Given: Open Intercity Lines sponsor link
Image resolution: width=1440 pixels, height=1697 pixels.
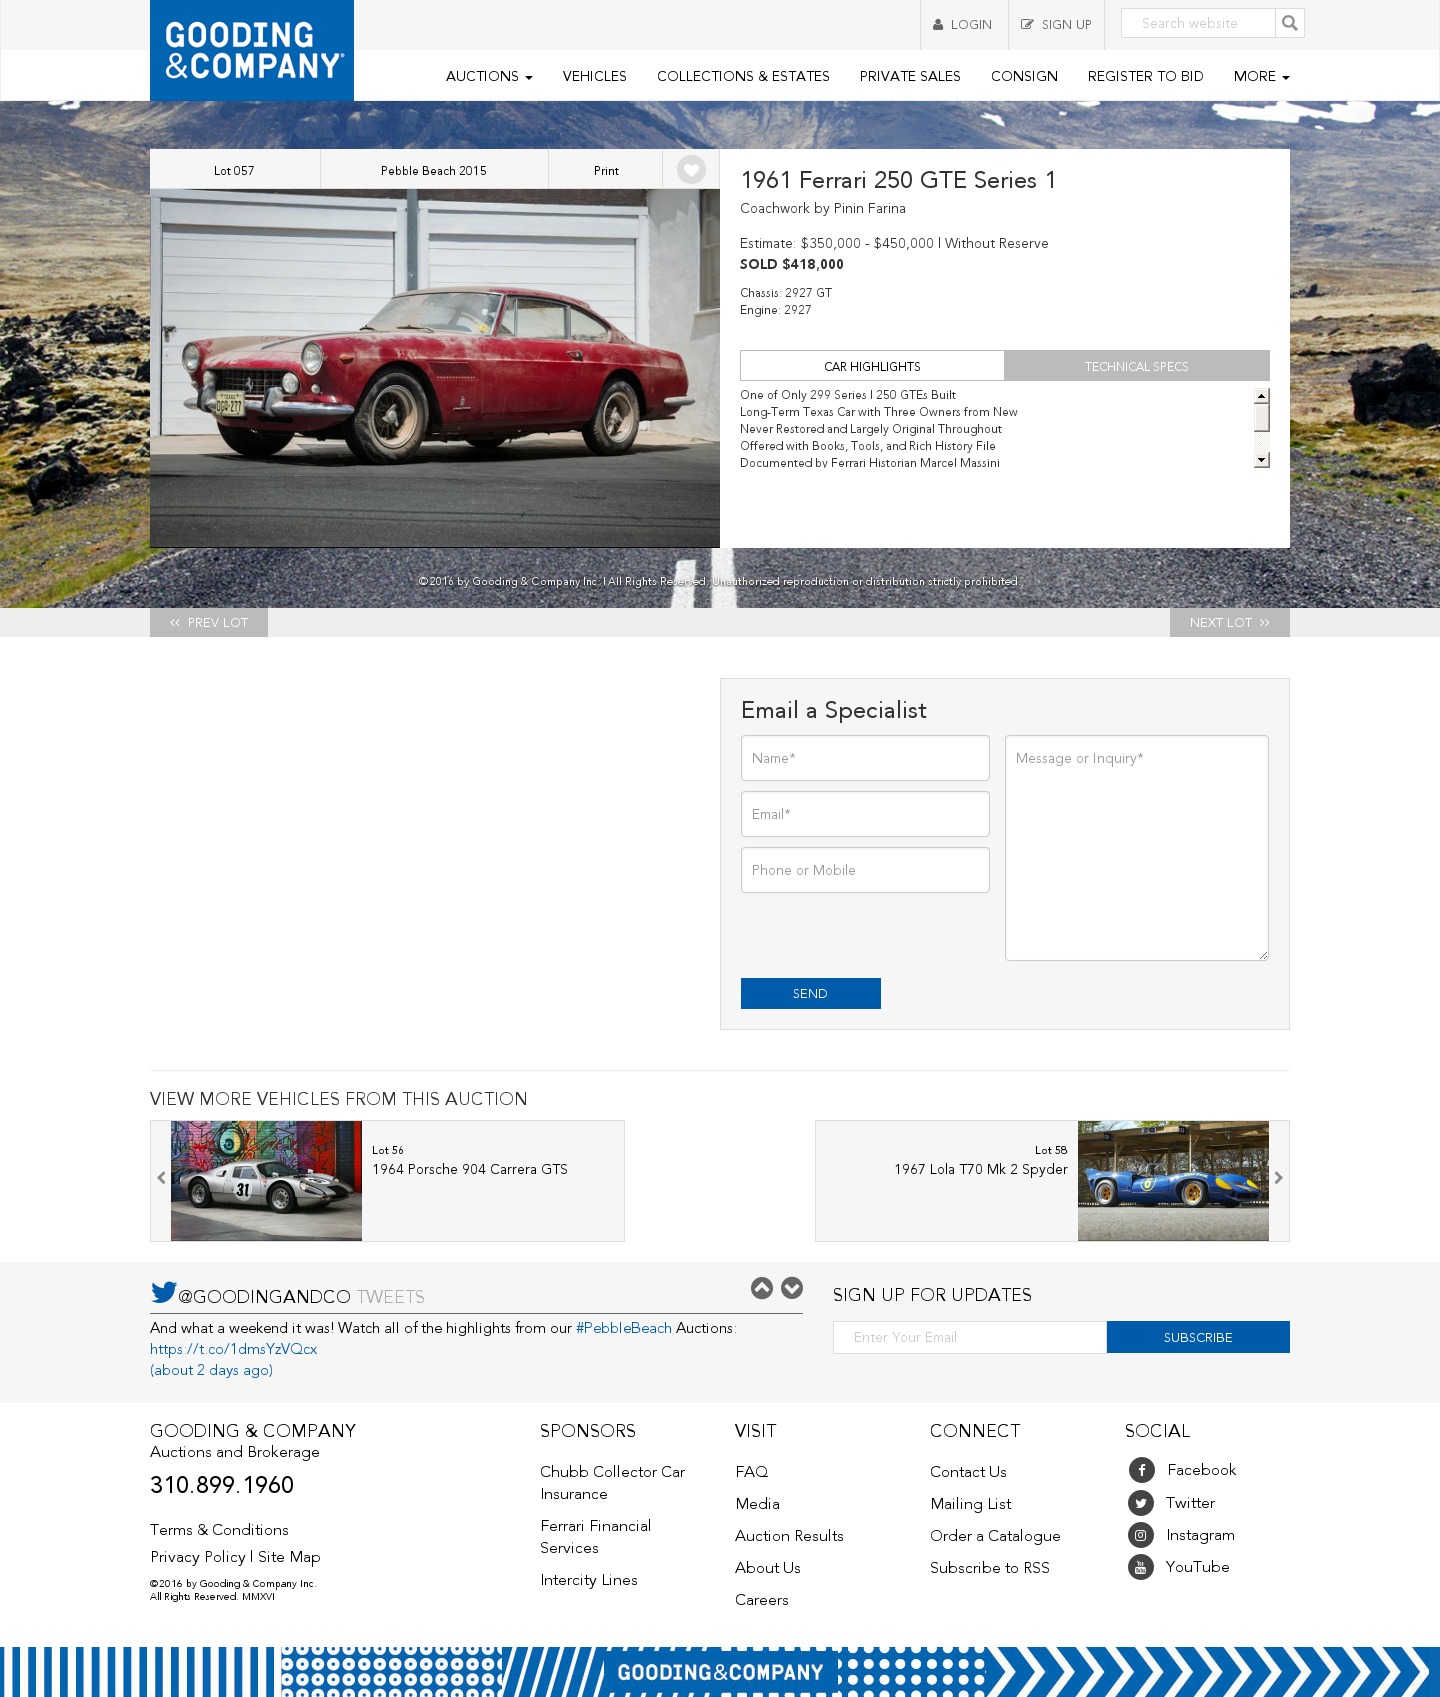Looking at the screenshot, I should point(589,1580).
